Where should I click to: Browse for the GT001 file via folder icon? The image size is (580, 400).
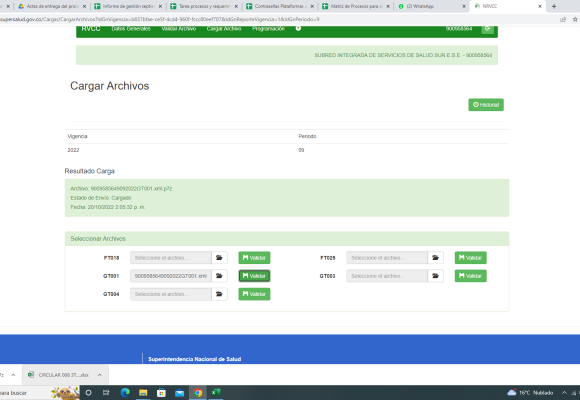pyautogui.click(x=219, y=276)
